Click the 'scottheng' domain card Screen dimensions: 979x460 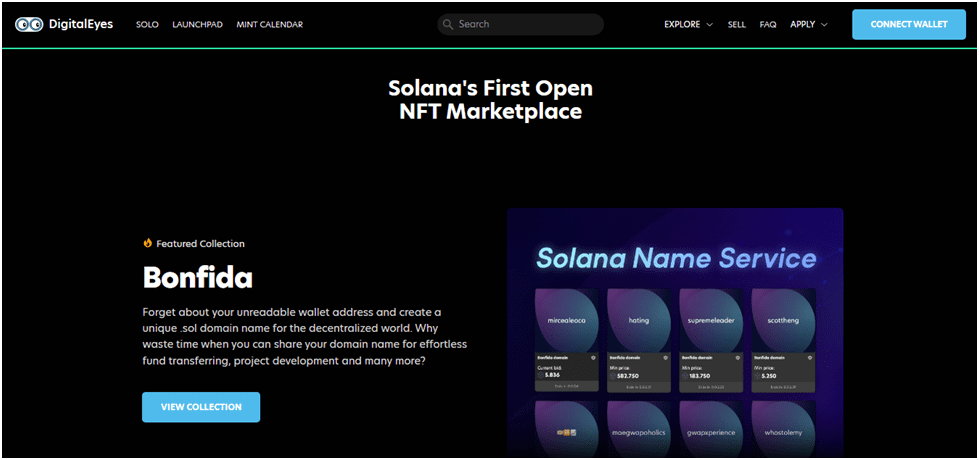click(784, 340)
